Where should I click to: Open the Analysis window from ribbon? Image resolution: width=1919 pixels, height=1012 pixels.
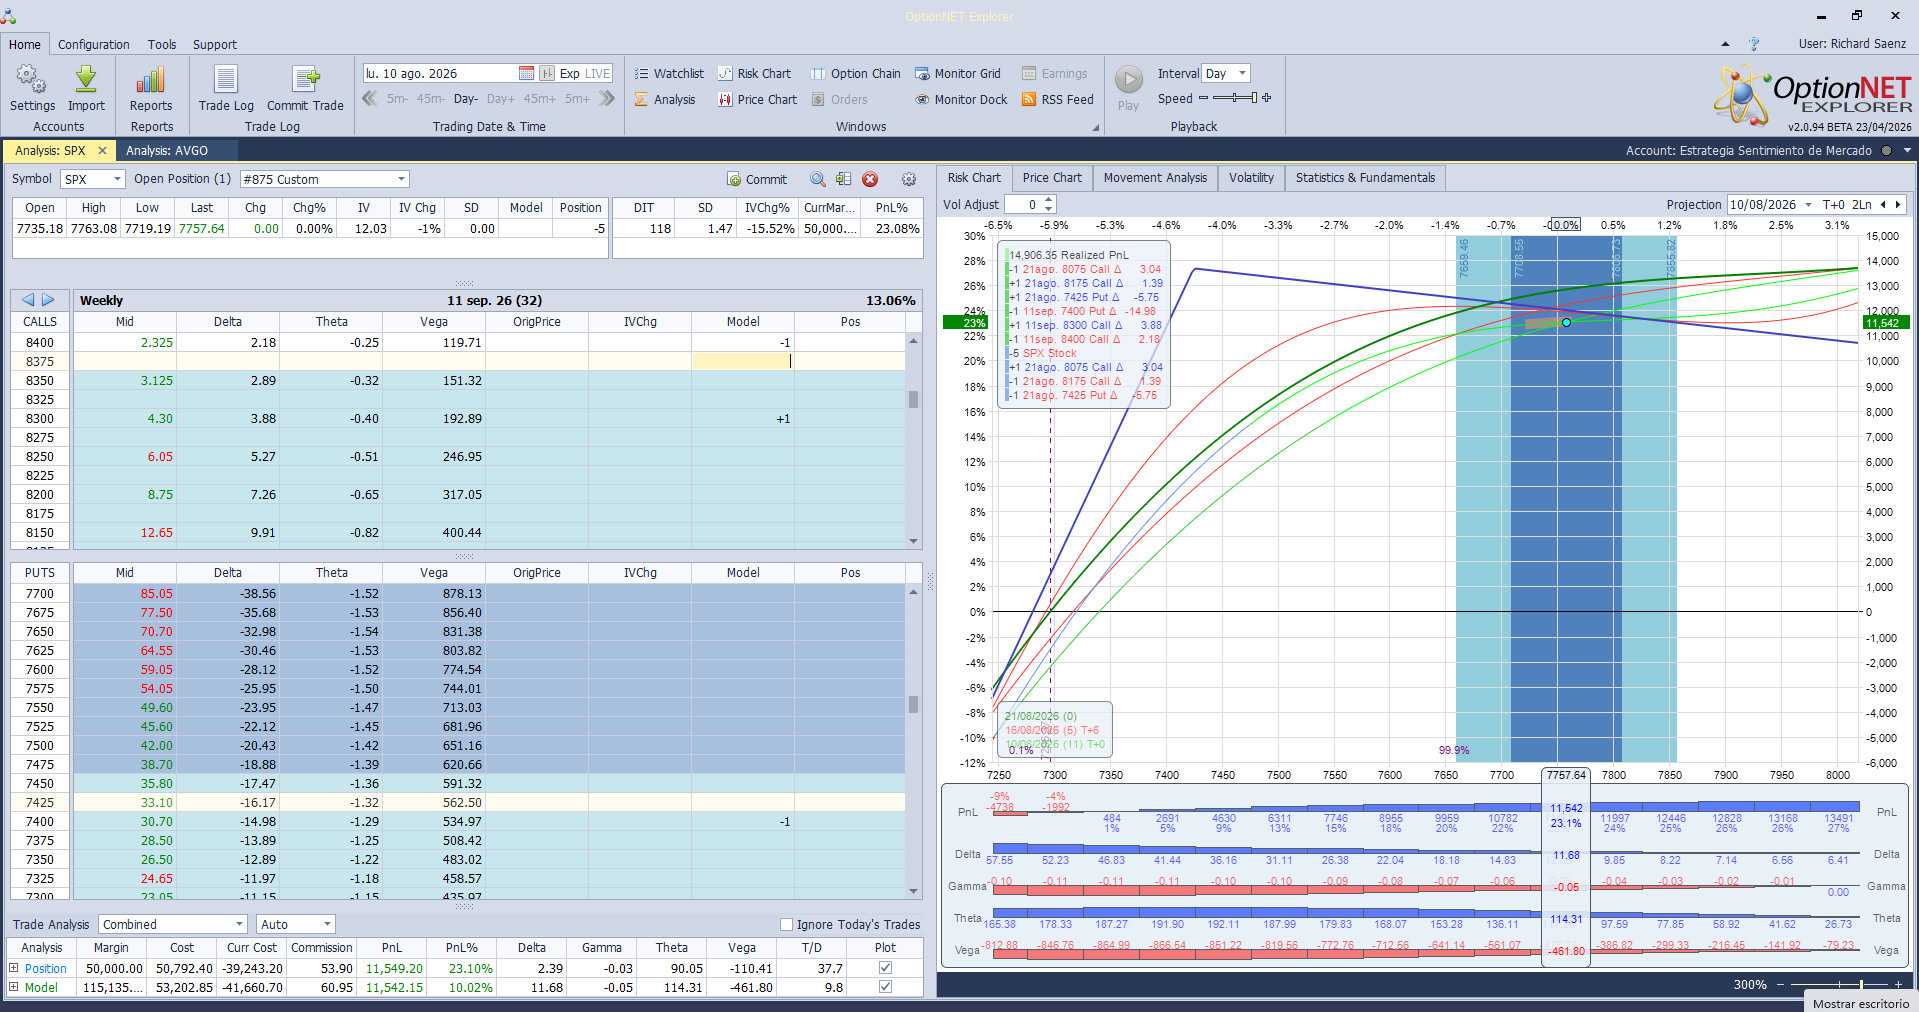point(665,99)
